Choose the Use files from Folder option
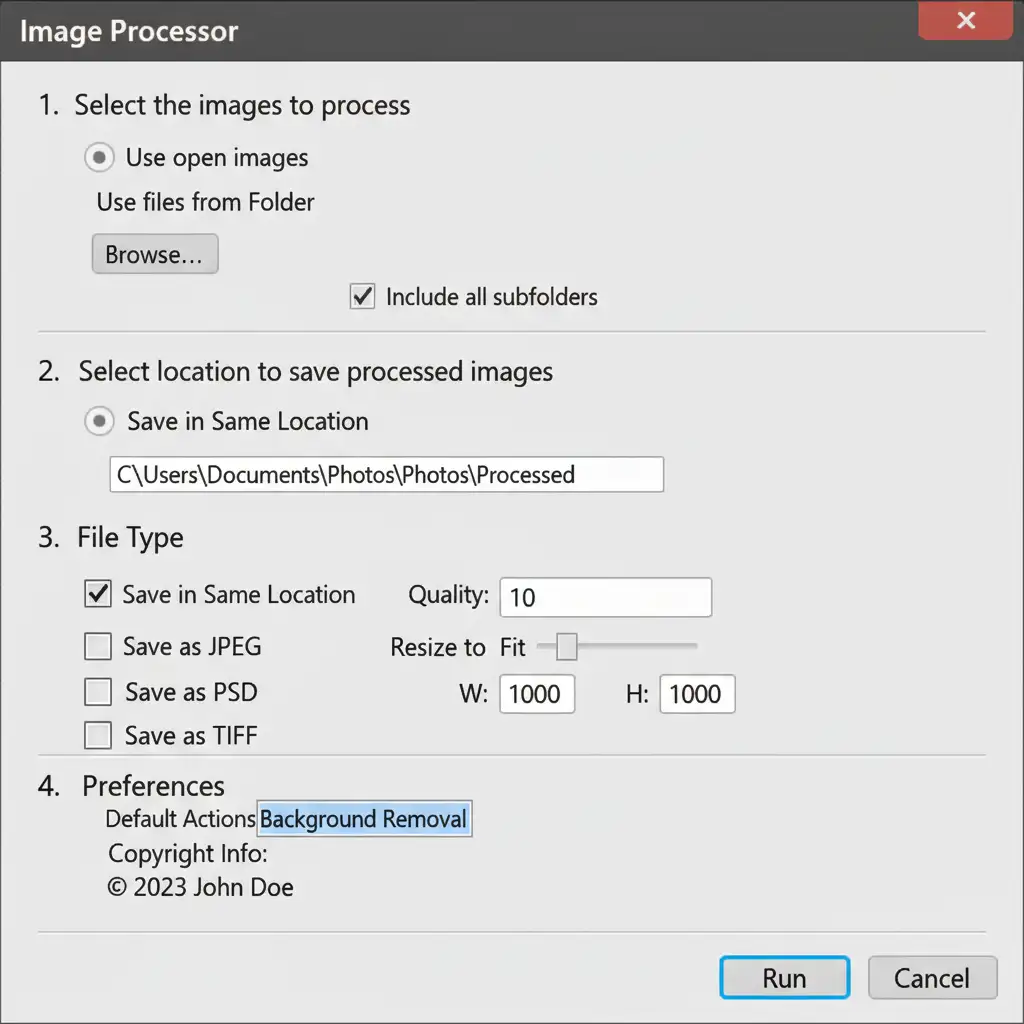 pos(205,202)
